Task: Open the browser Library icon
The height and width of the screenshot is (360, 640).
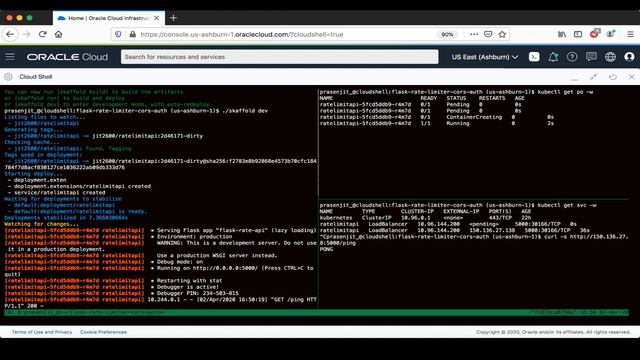Action: click(562, 34)
